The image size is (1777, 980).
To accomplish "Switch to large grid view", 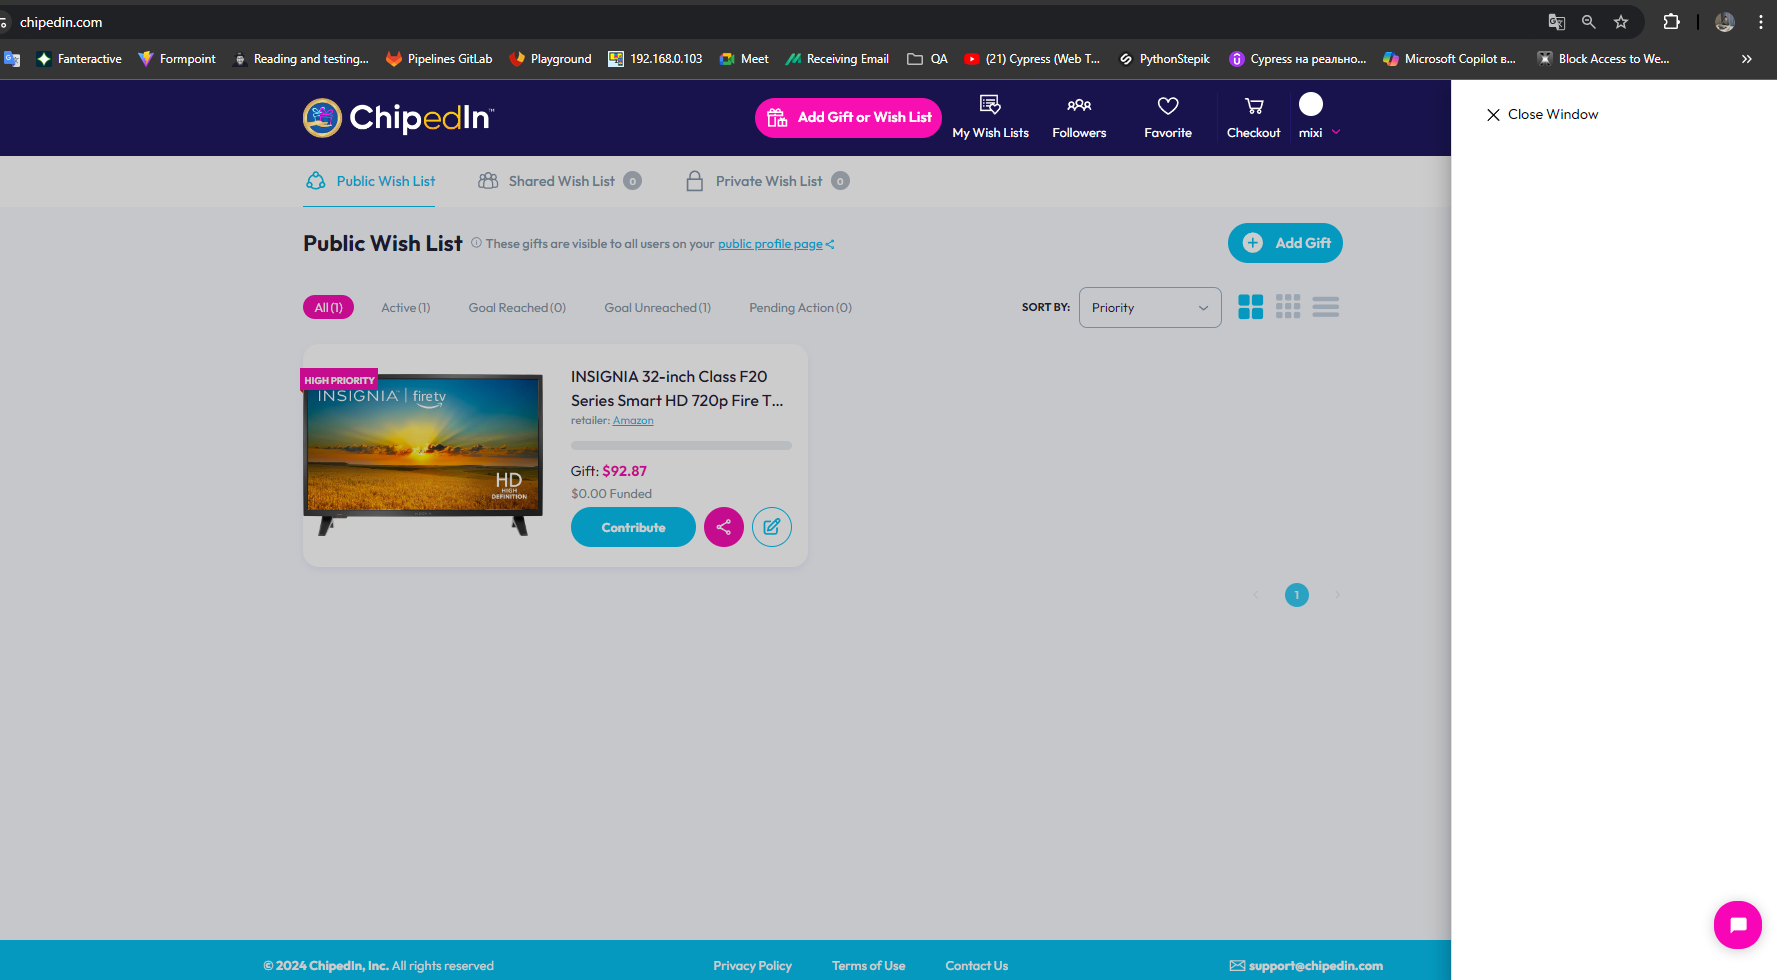I will click(1250, 307).
